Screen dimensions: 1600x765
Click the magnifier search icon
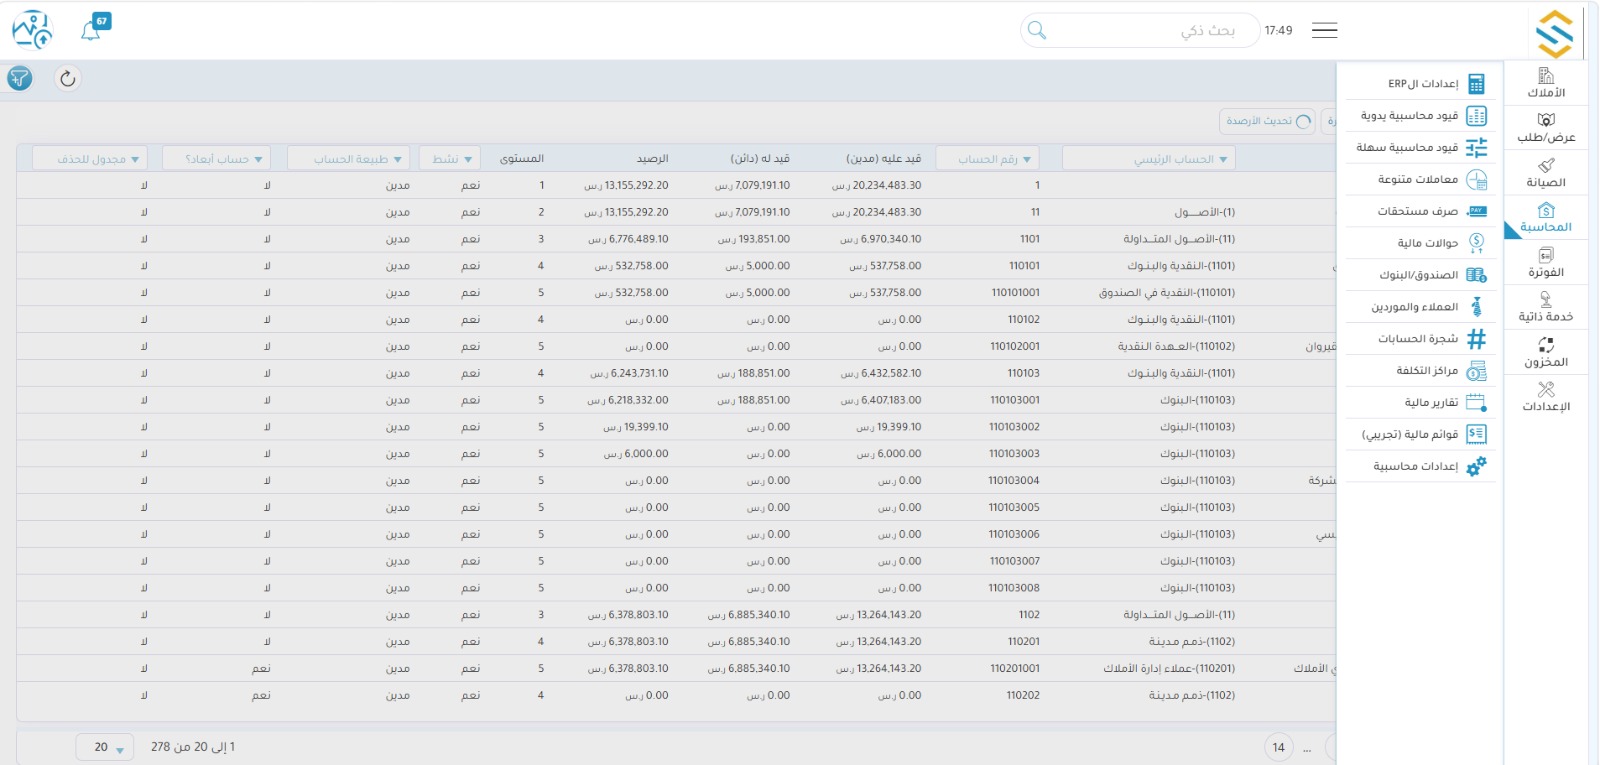tap(1037, 31)
